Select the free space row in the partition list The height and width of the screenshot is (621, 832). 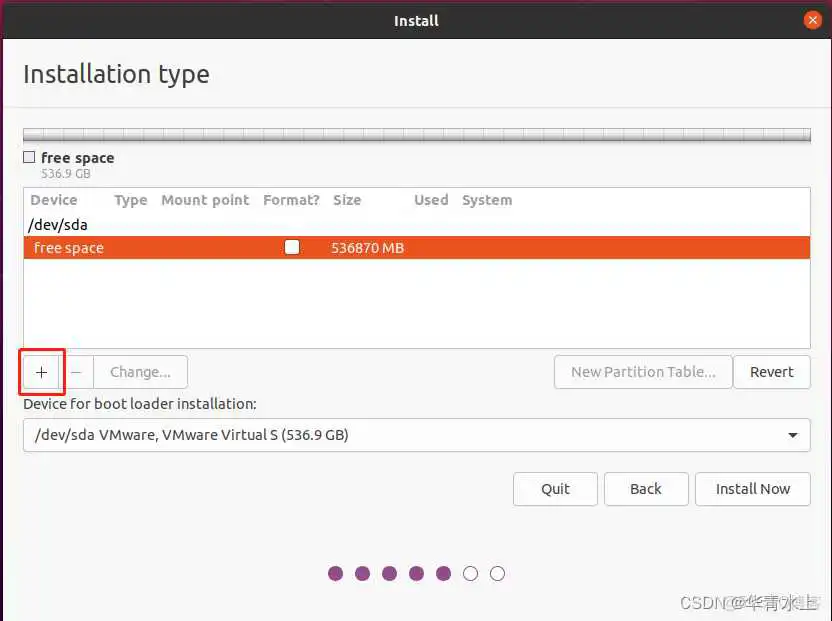point(150,247)
